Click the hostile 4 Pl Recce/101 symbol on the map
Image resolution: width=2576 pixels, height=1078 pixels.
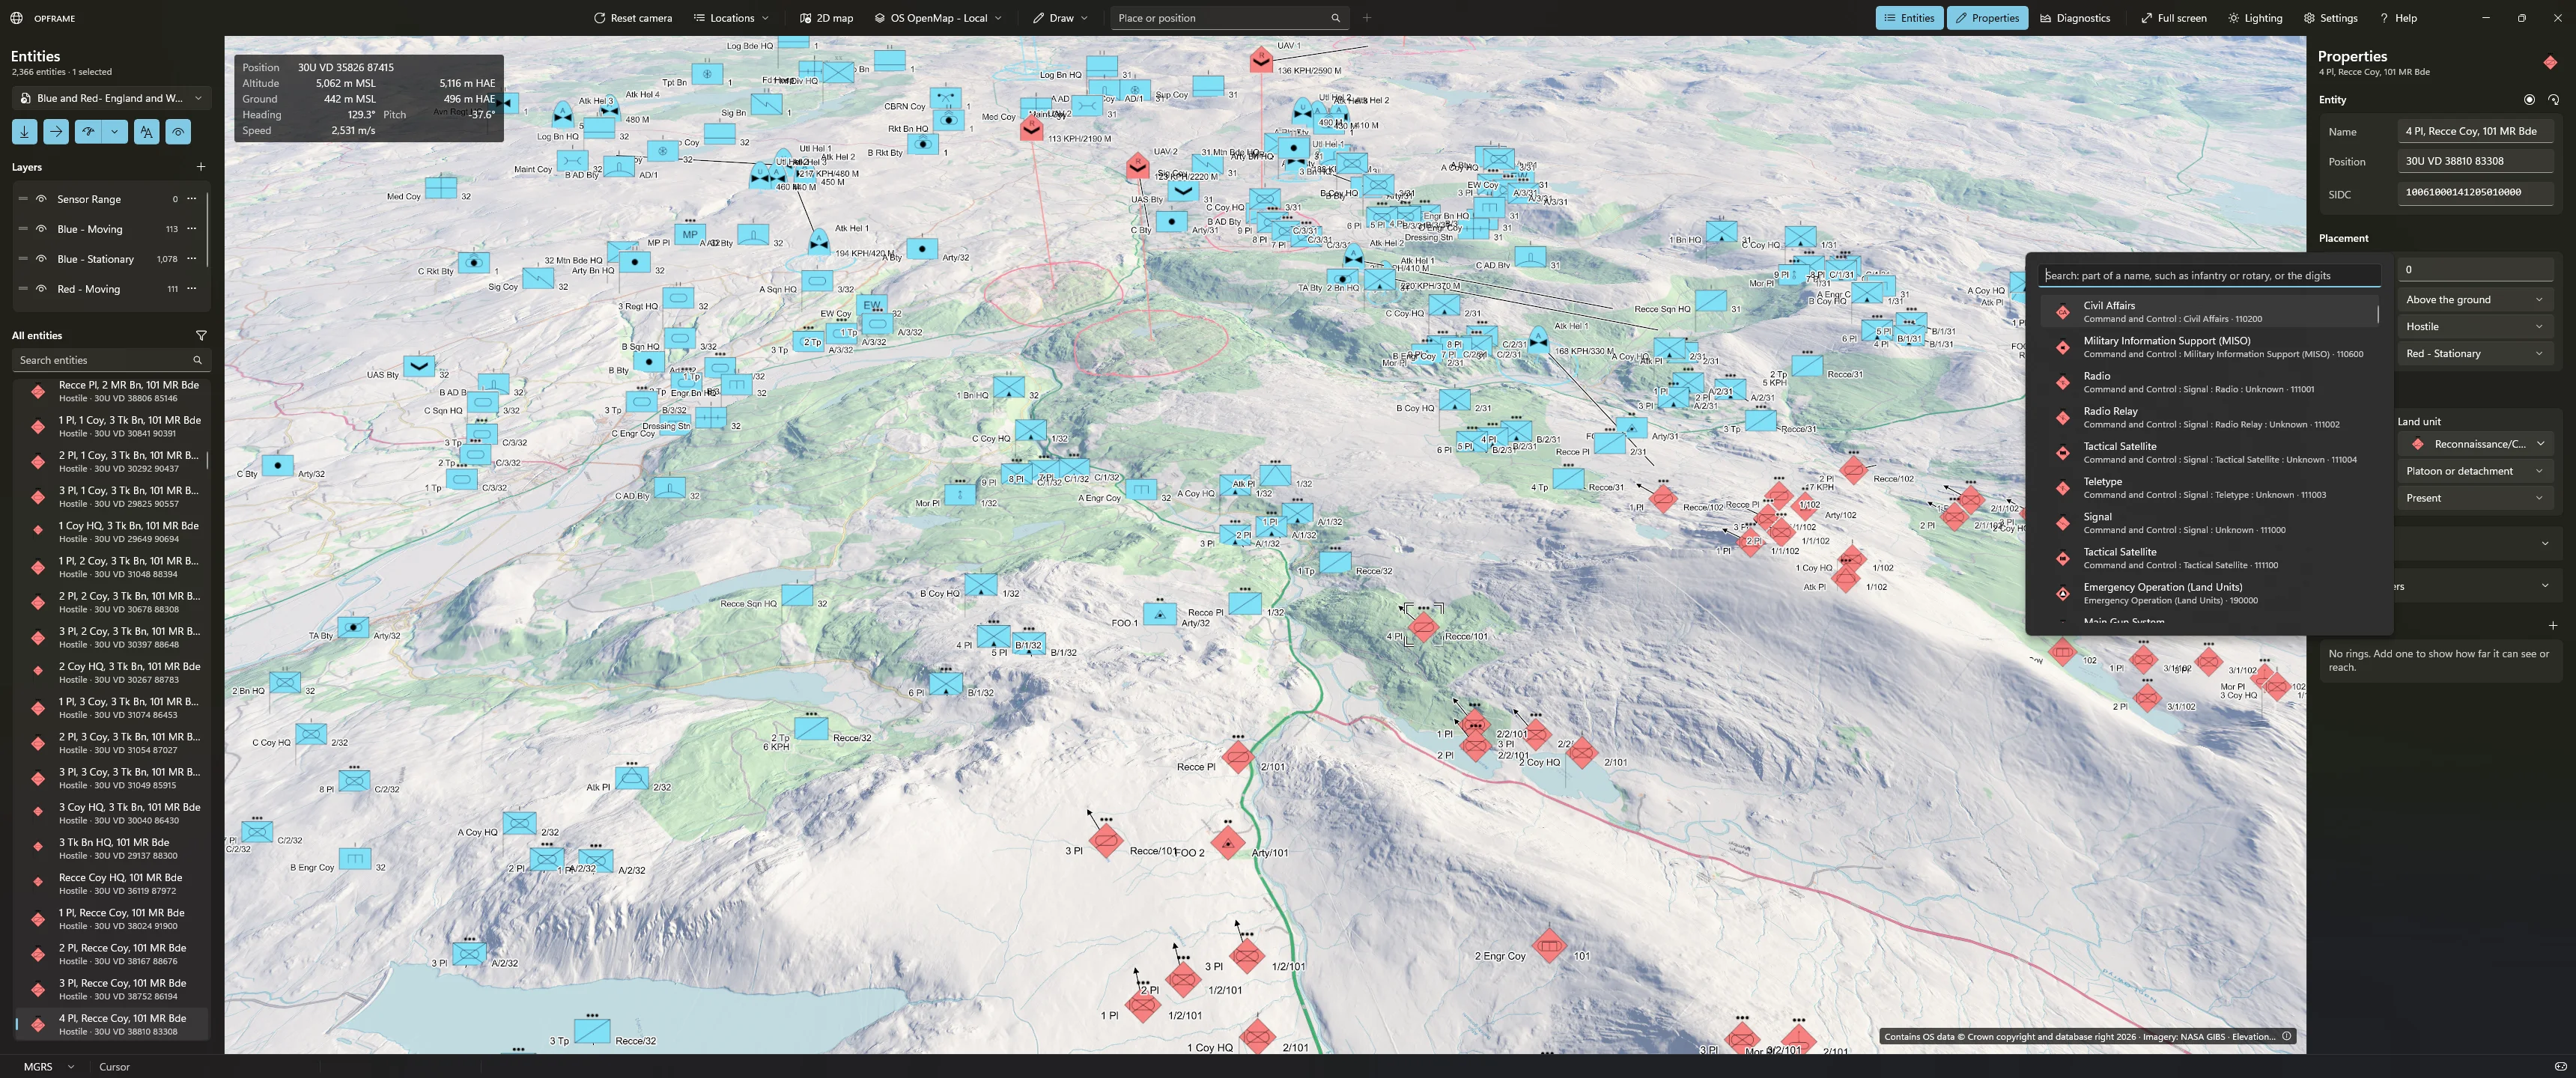[1423, 627]
